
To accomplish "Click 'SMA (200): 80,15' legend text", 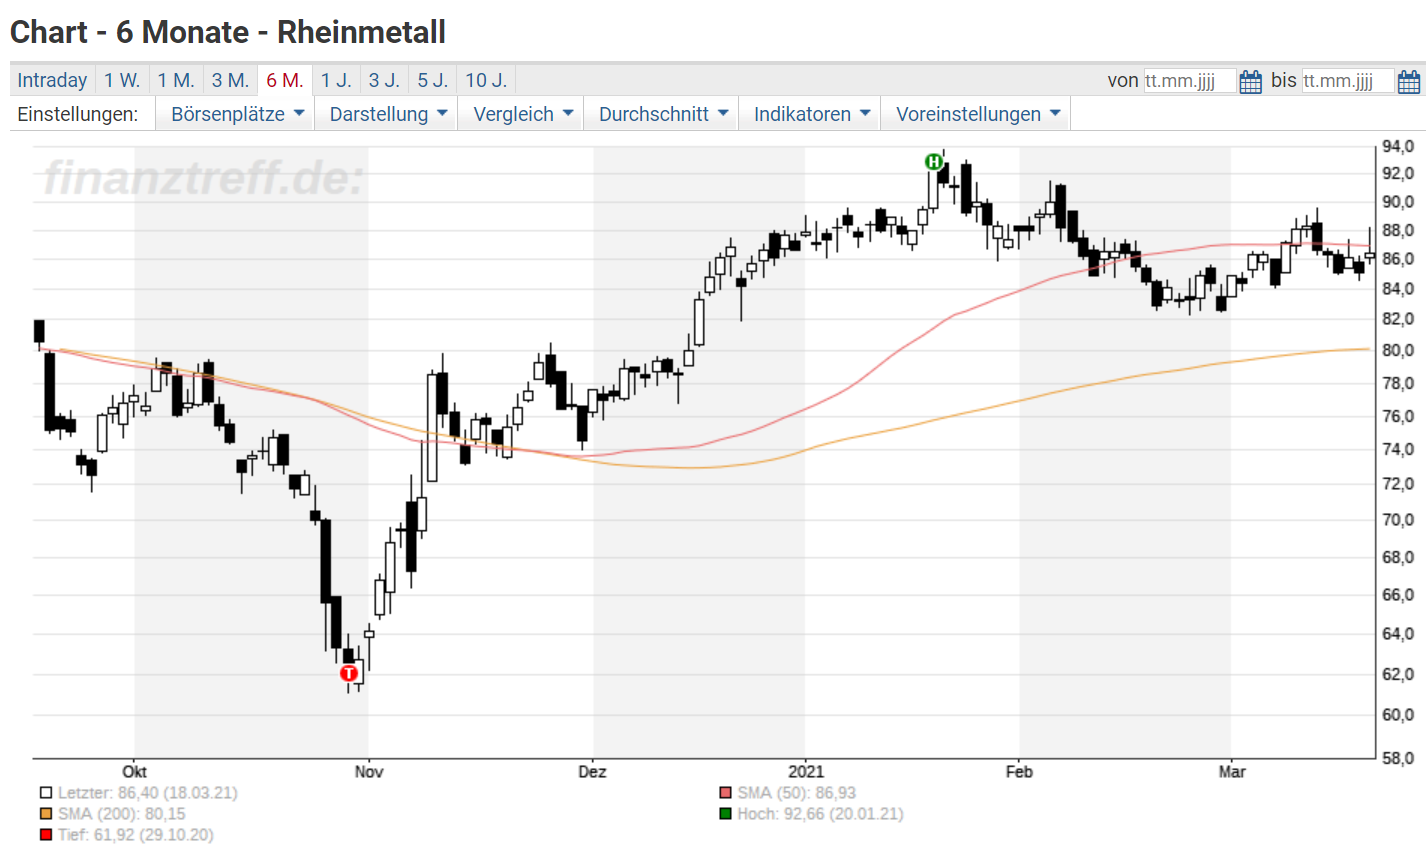I will 121,814.
